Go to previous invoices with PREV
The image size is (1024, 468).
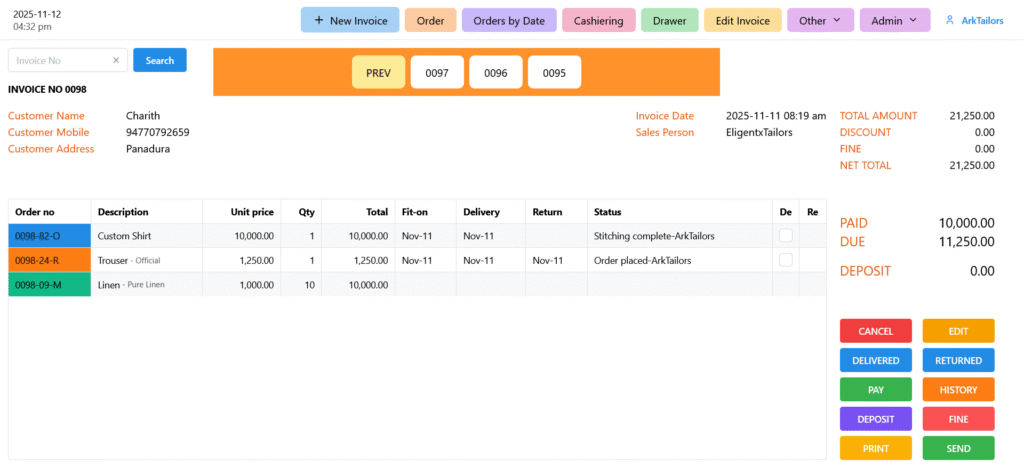click(x=378, y=73)
